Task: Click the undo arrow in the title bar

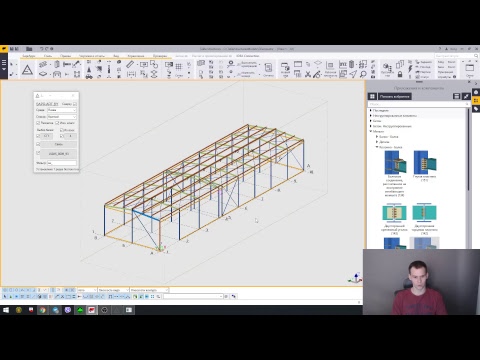Action: [x=41, y=49]
